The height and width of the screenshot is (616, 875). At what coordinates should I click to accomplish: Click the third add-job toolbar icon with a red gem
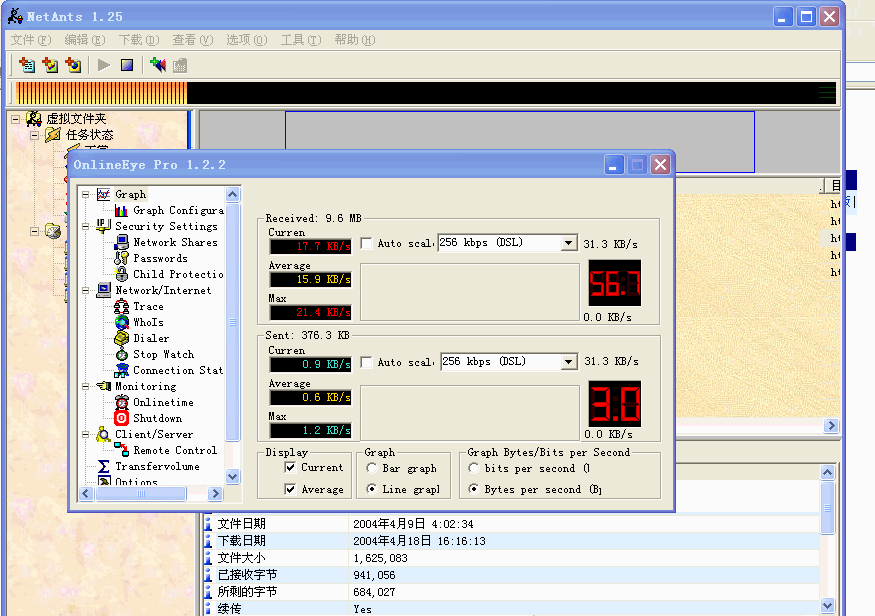pyautogui.click(x=73, y=65)
